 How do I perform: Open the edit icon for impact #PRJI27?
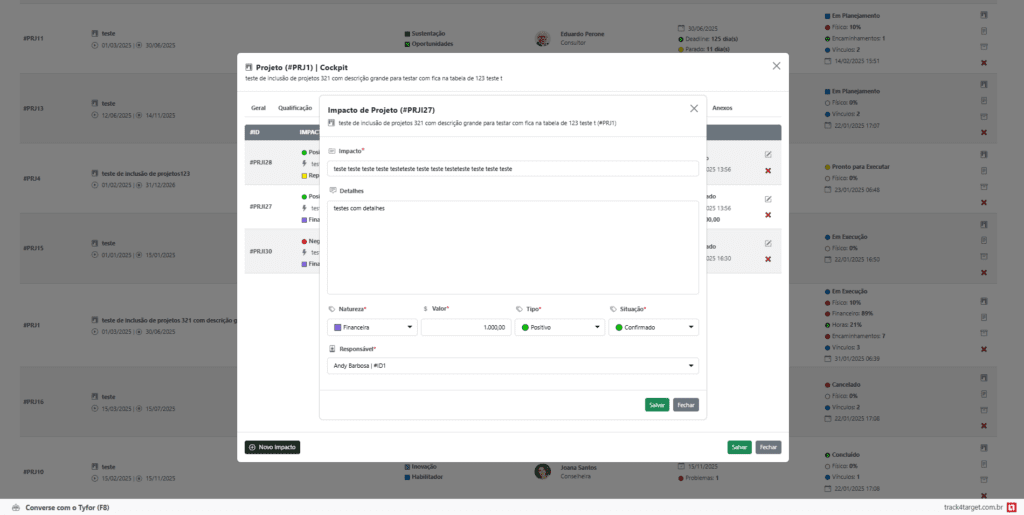pyautogui.click(x=768, y=198)
